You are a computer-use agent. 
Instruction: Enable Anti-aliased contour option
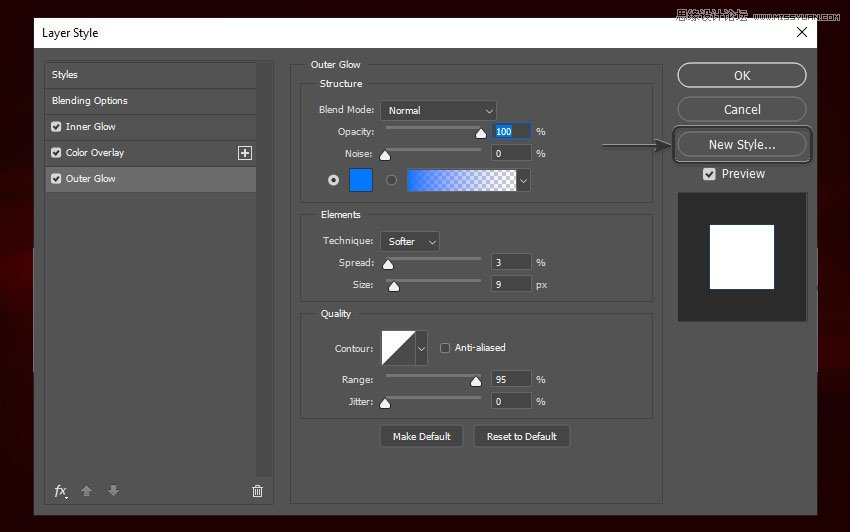[x=445, y=348]
